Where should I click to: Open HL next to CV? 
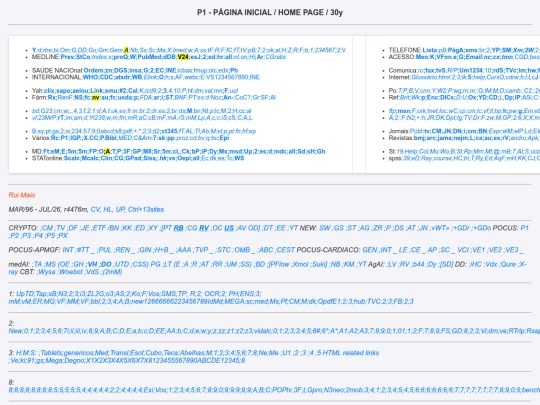click(108, 209)
